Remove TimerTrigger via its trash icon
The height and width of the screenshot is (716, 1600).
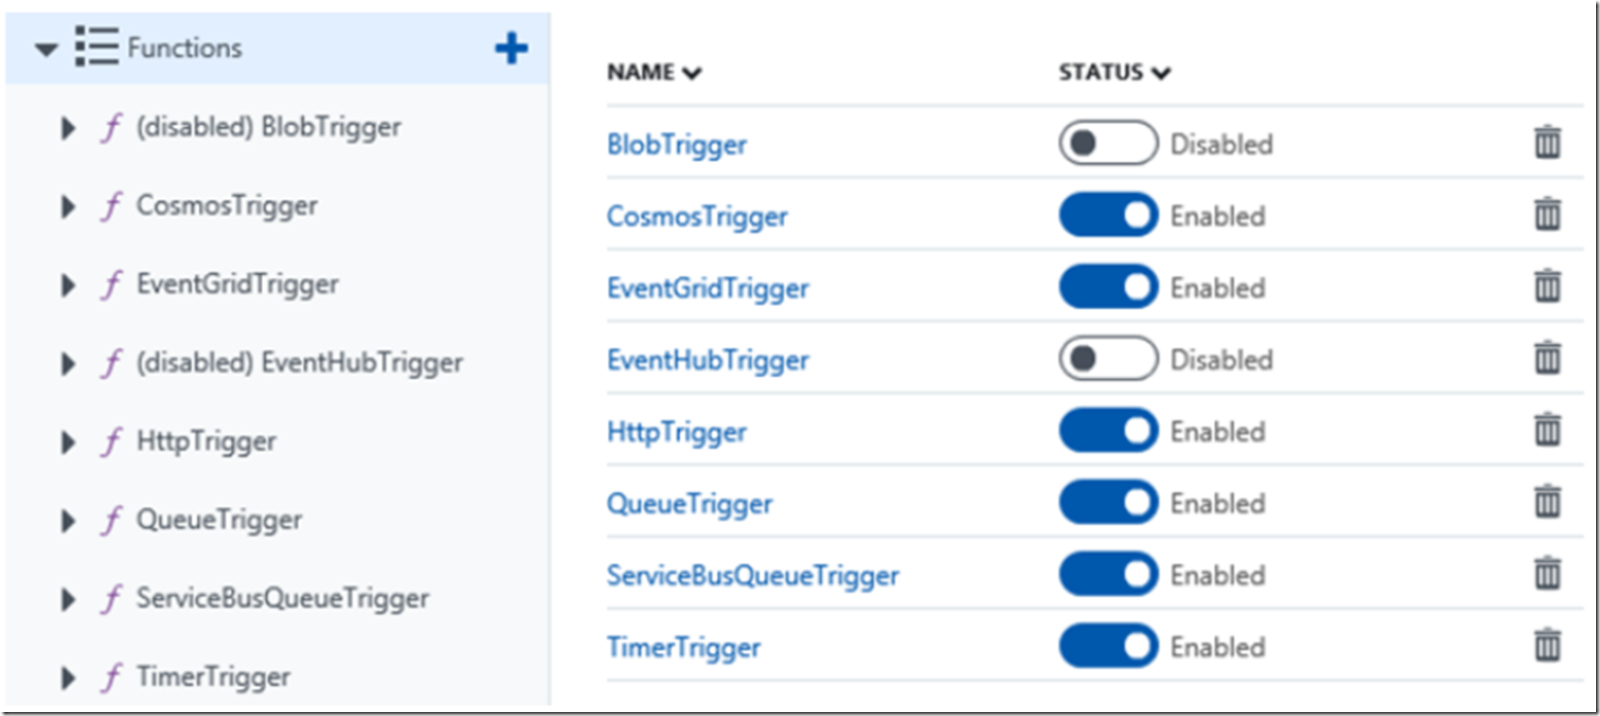[x=1547, y=646]
